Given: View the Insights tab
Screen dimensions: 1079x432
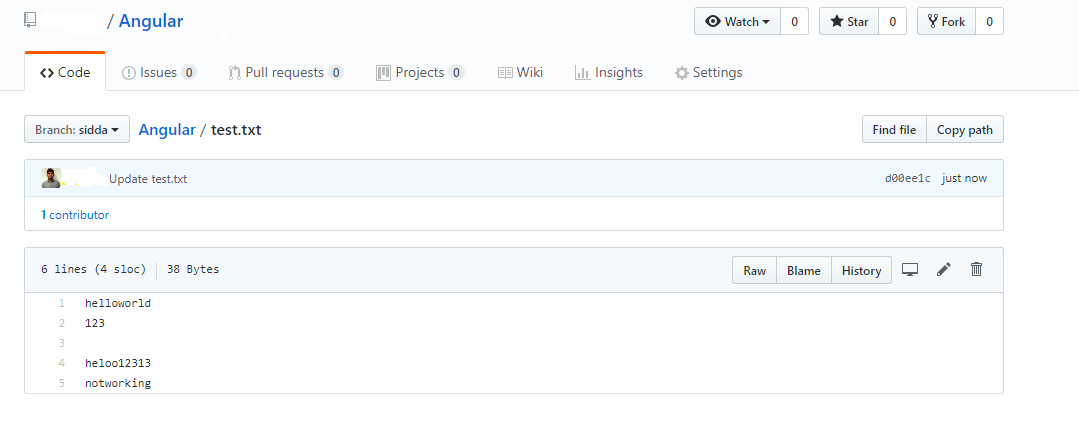Looking at the screenshot, I should 609,72.
